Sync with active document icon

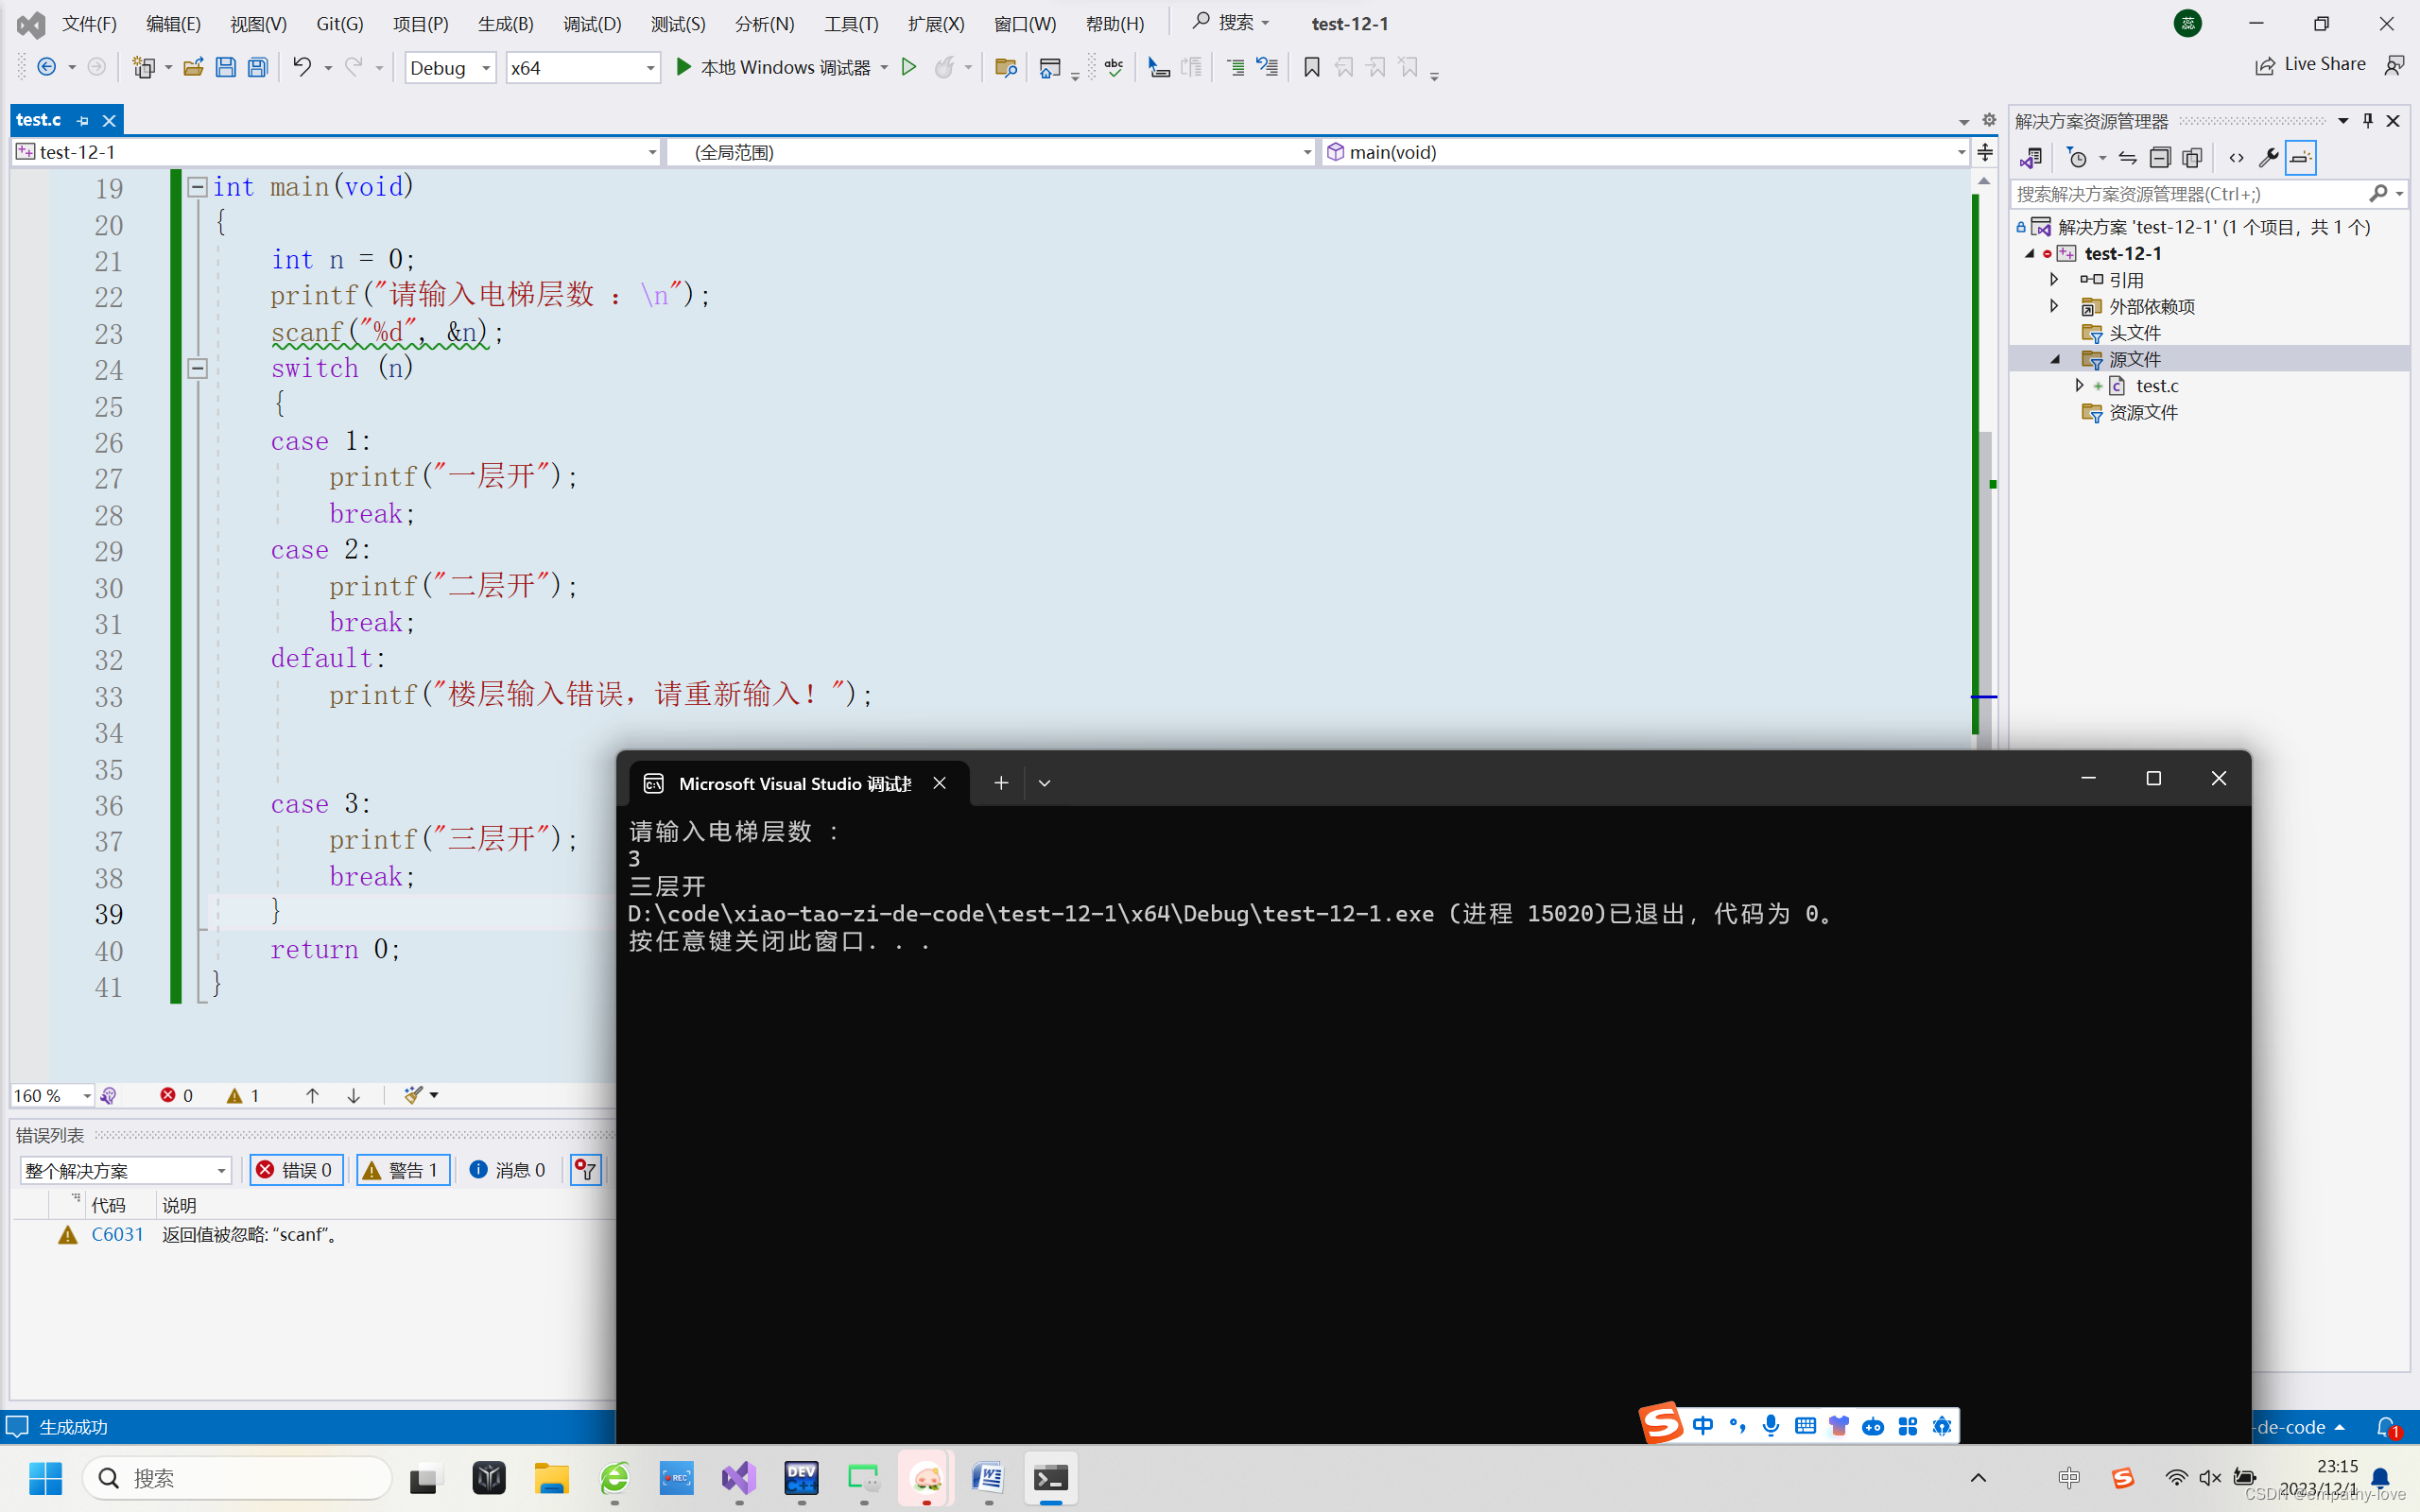(2127, 158)
